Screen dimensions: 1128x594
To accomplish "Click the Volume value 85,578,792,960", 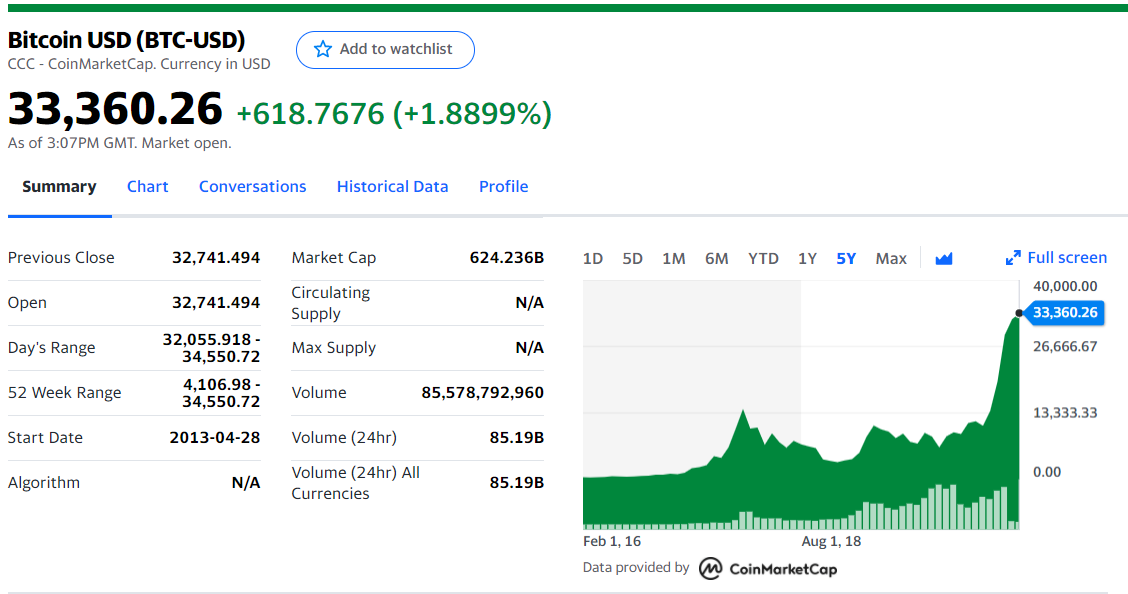I will [483, 393].
